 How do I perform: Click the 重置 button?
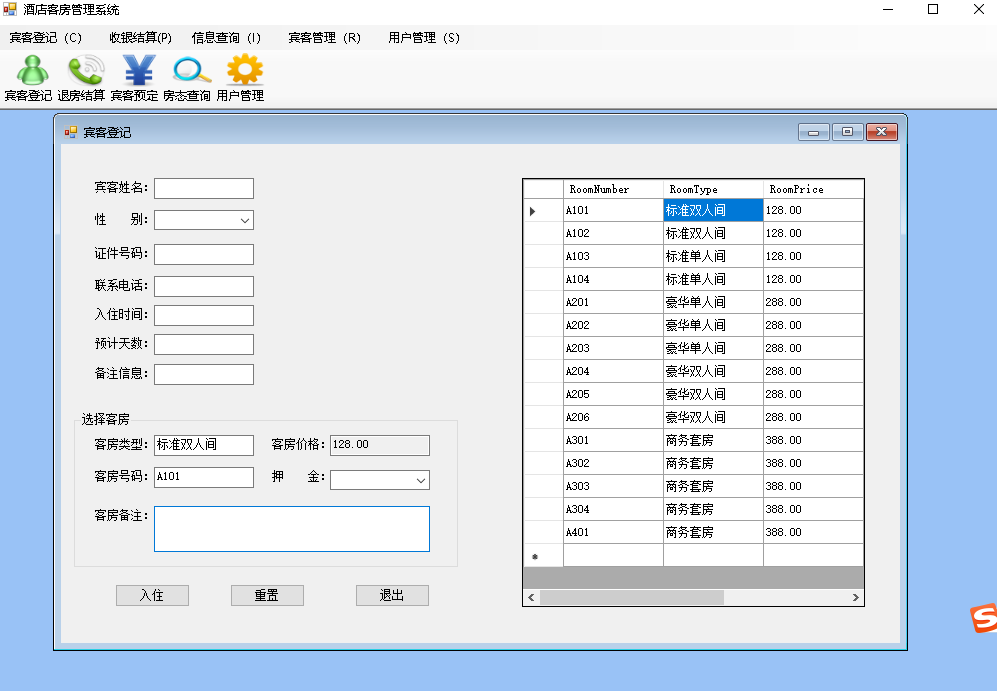point(267,596)
